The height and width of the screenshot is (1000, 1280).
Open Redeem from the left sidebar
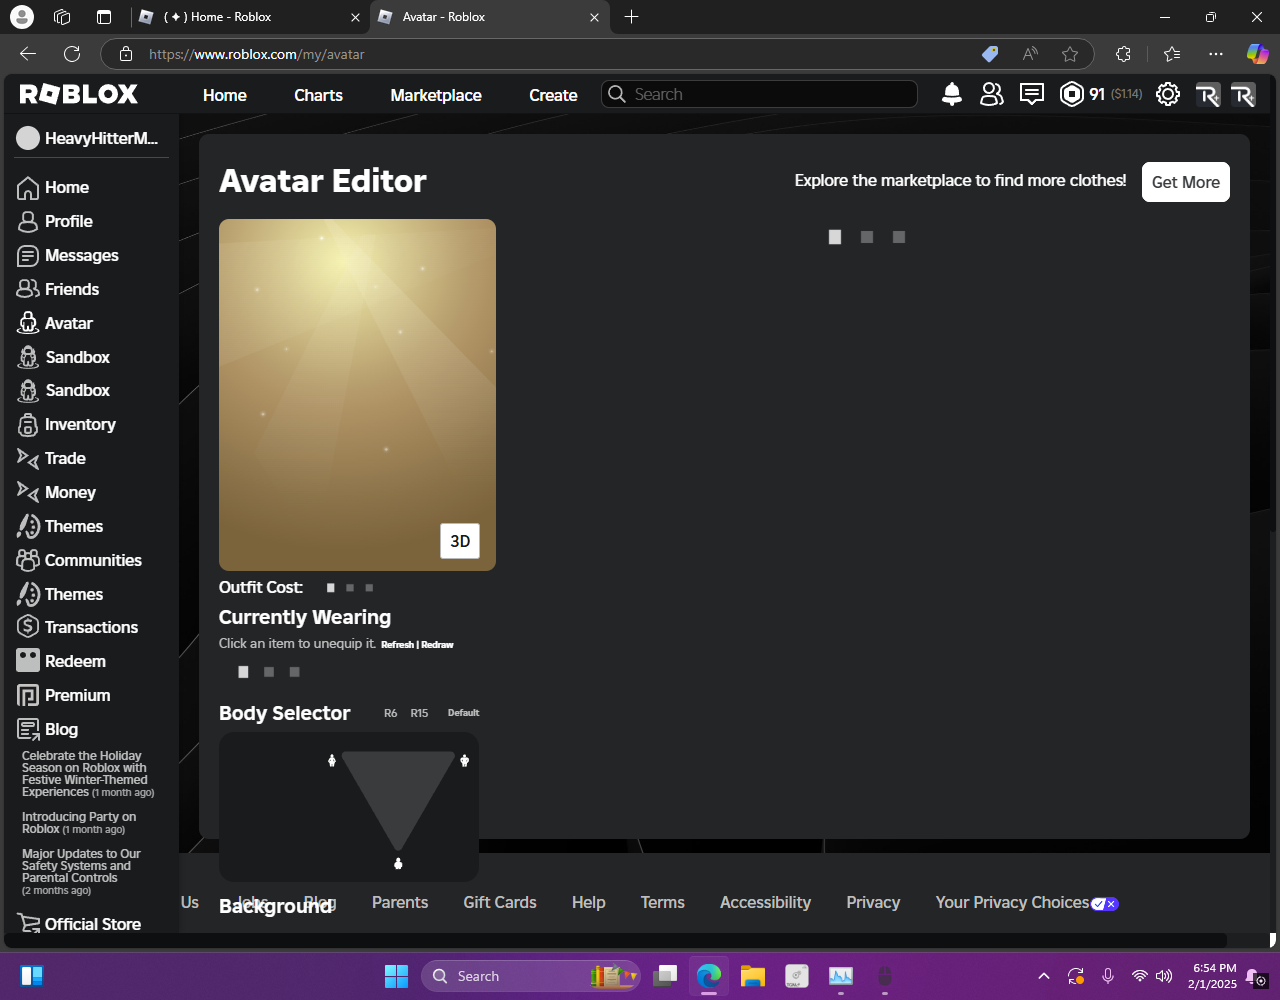click(x=74, y=661)
